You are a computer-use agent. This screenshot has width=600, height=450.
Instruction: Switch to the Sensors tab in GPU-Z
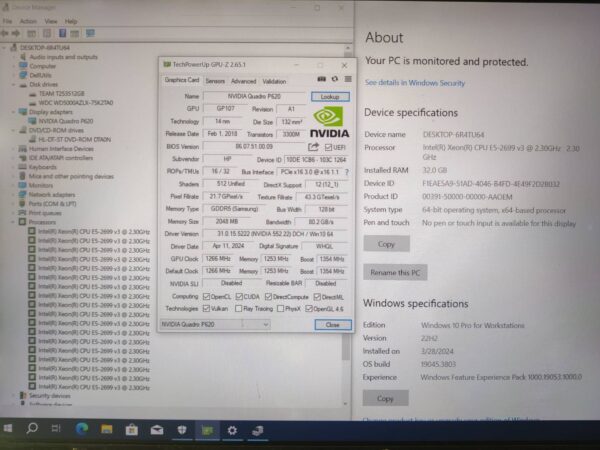pyautogui.click(x=215, y=81)
